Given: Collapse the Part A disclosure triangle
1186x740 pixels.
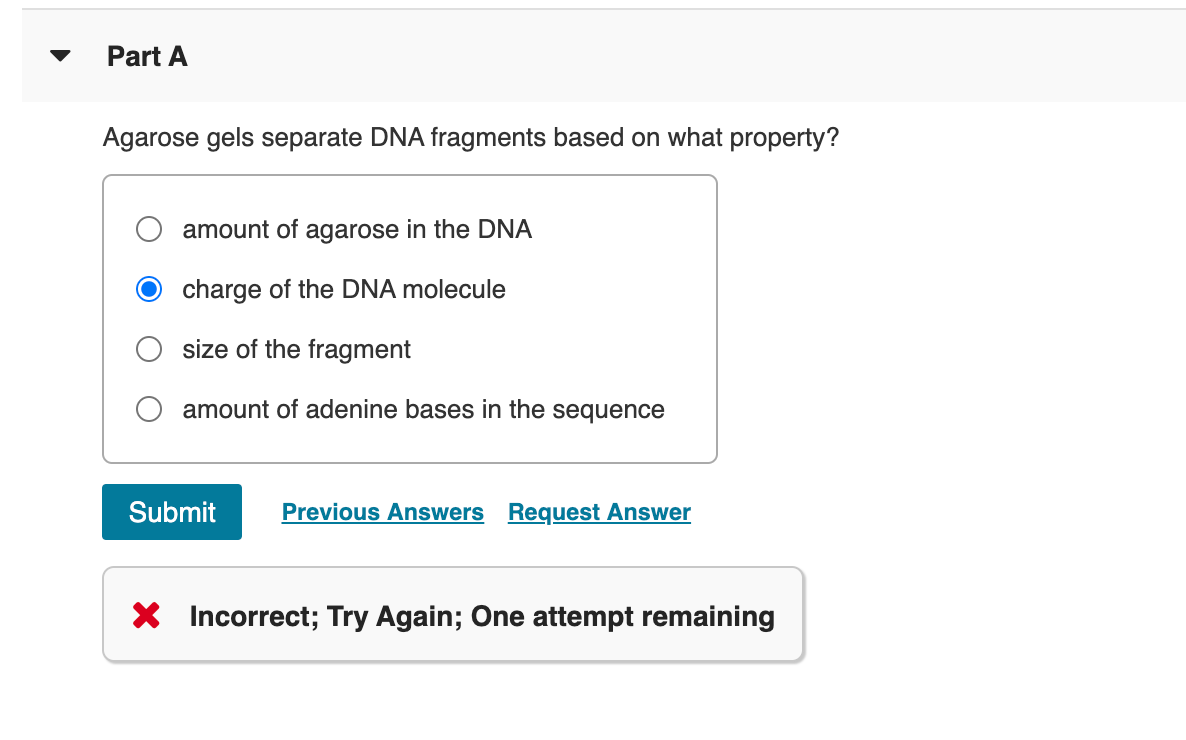Looking at the screenshot, I should pos(61,57).
